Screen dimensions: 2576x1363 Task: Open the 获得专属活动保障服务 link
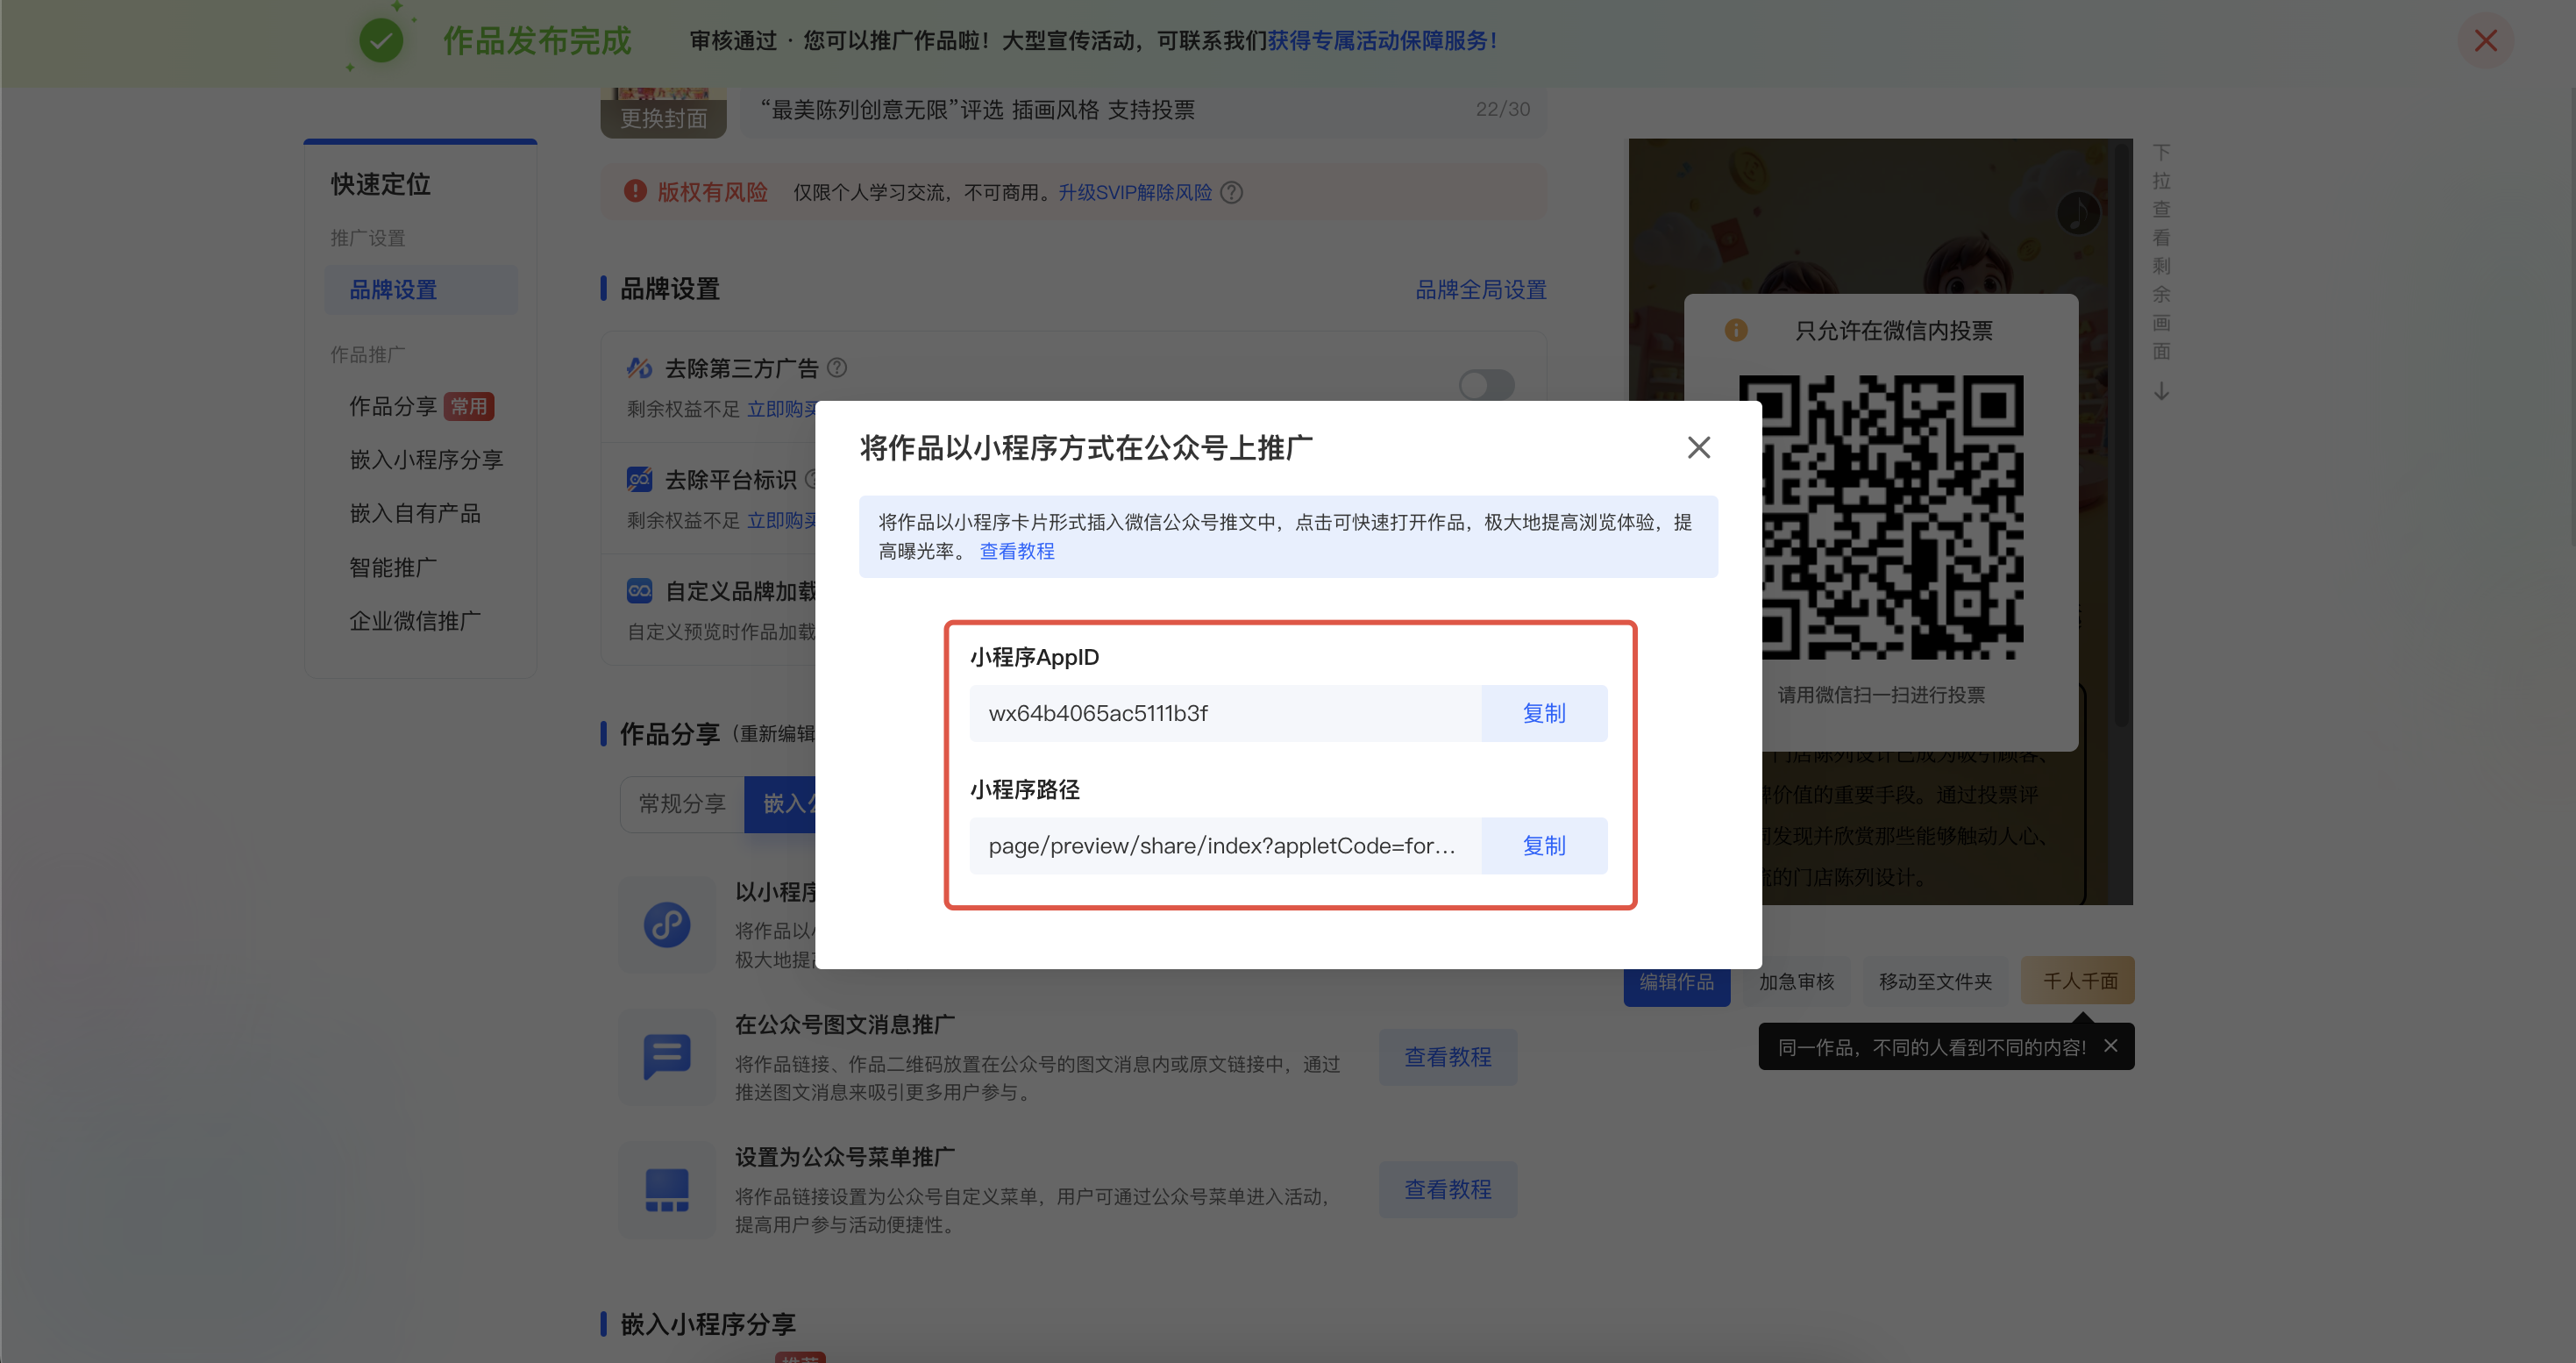[1383, 41]
